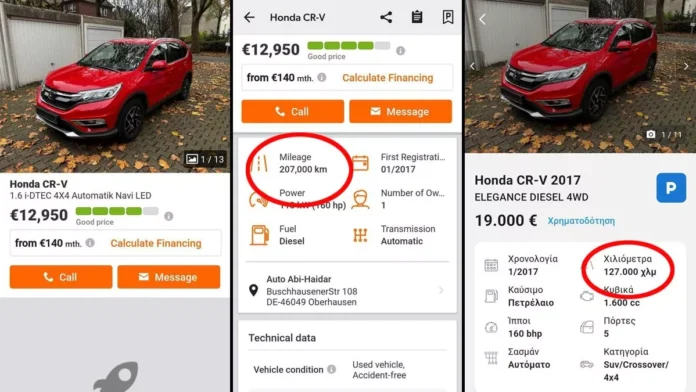Tap the Call button in middle panel
This screenshot has height=392, width=696.
(x=293, y=111)
